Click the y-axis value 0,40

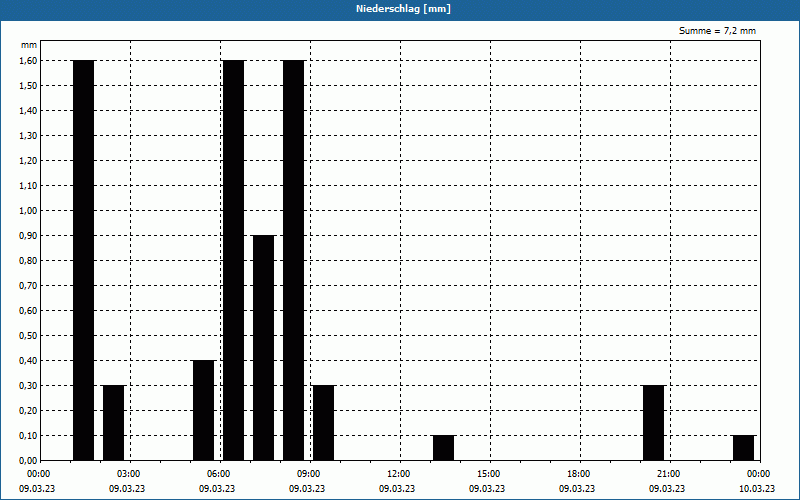coord(28,361)
